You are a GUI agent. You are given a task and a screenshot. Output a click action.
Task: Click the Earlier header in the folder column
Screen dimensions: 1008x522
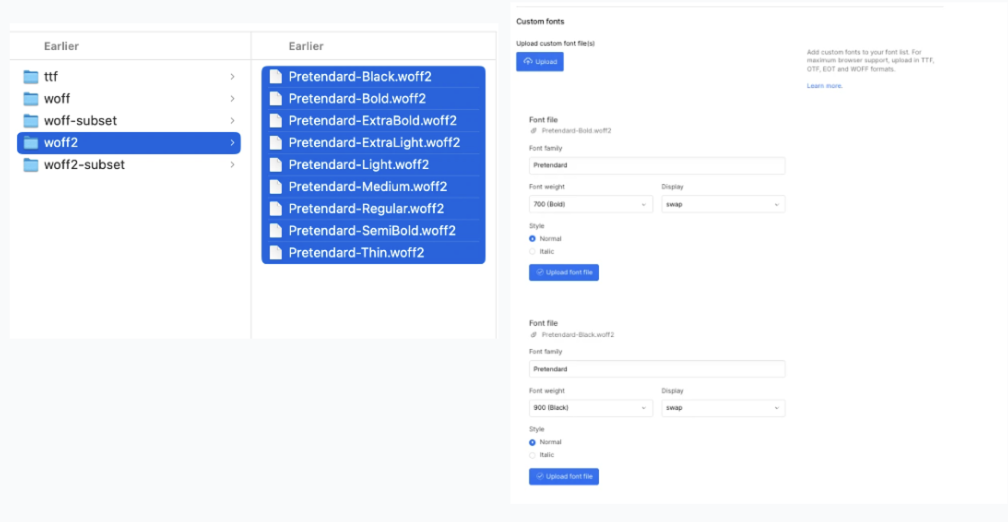tap(61, 46)
